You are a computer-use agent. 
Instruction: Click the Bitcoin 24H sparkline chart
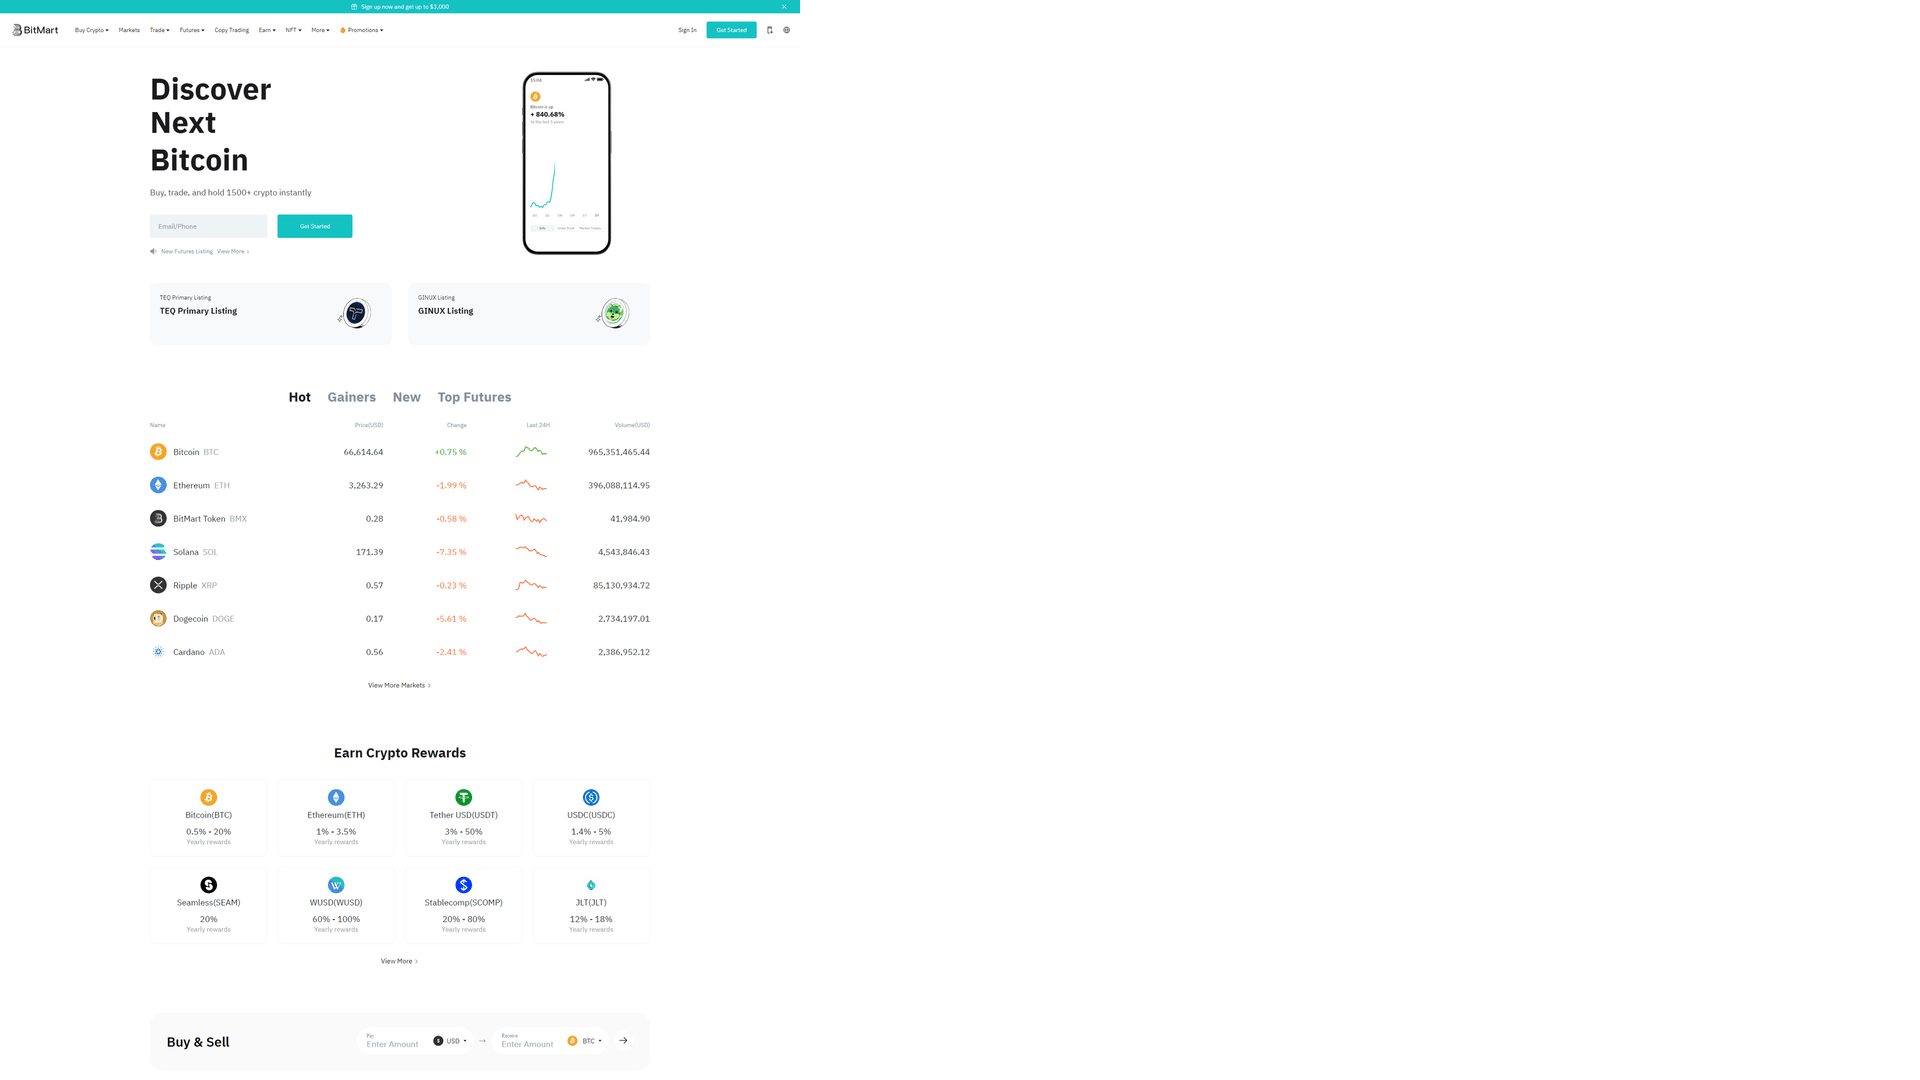click(531, 452)
